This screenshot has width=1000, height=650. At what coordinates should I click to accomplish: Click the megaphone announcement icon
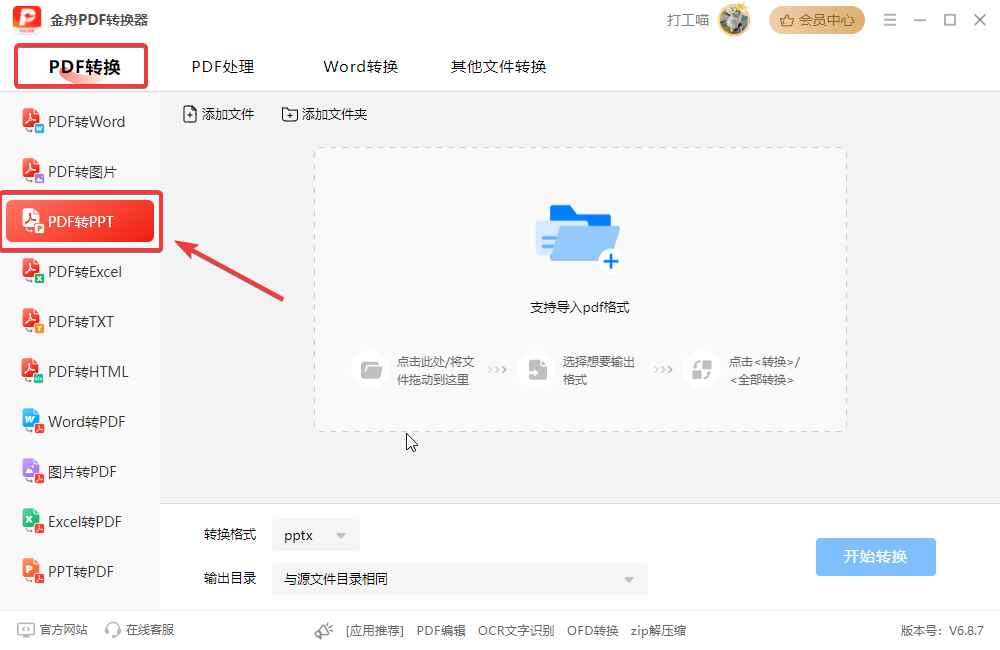click(x=324, y=630)
